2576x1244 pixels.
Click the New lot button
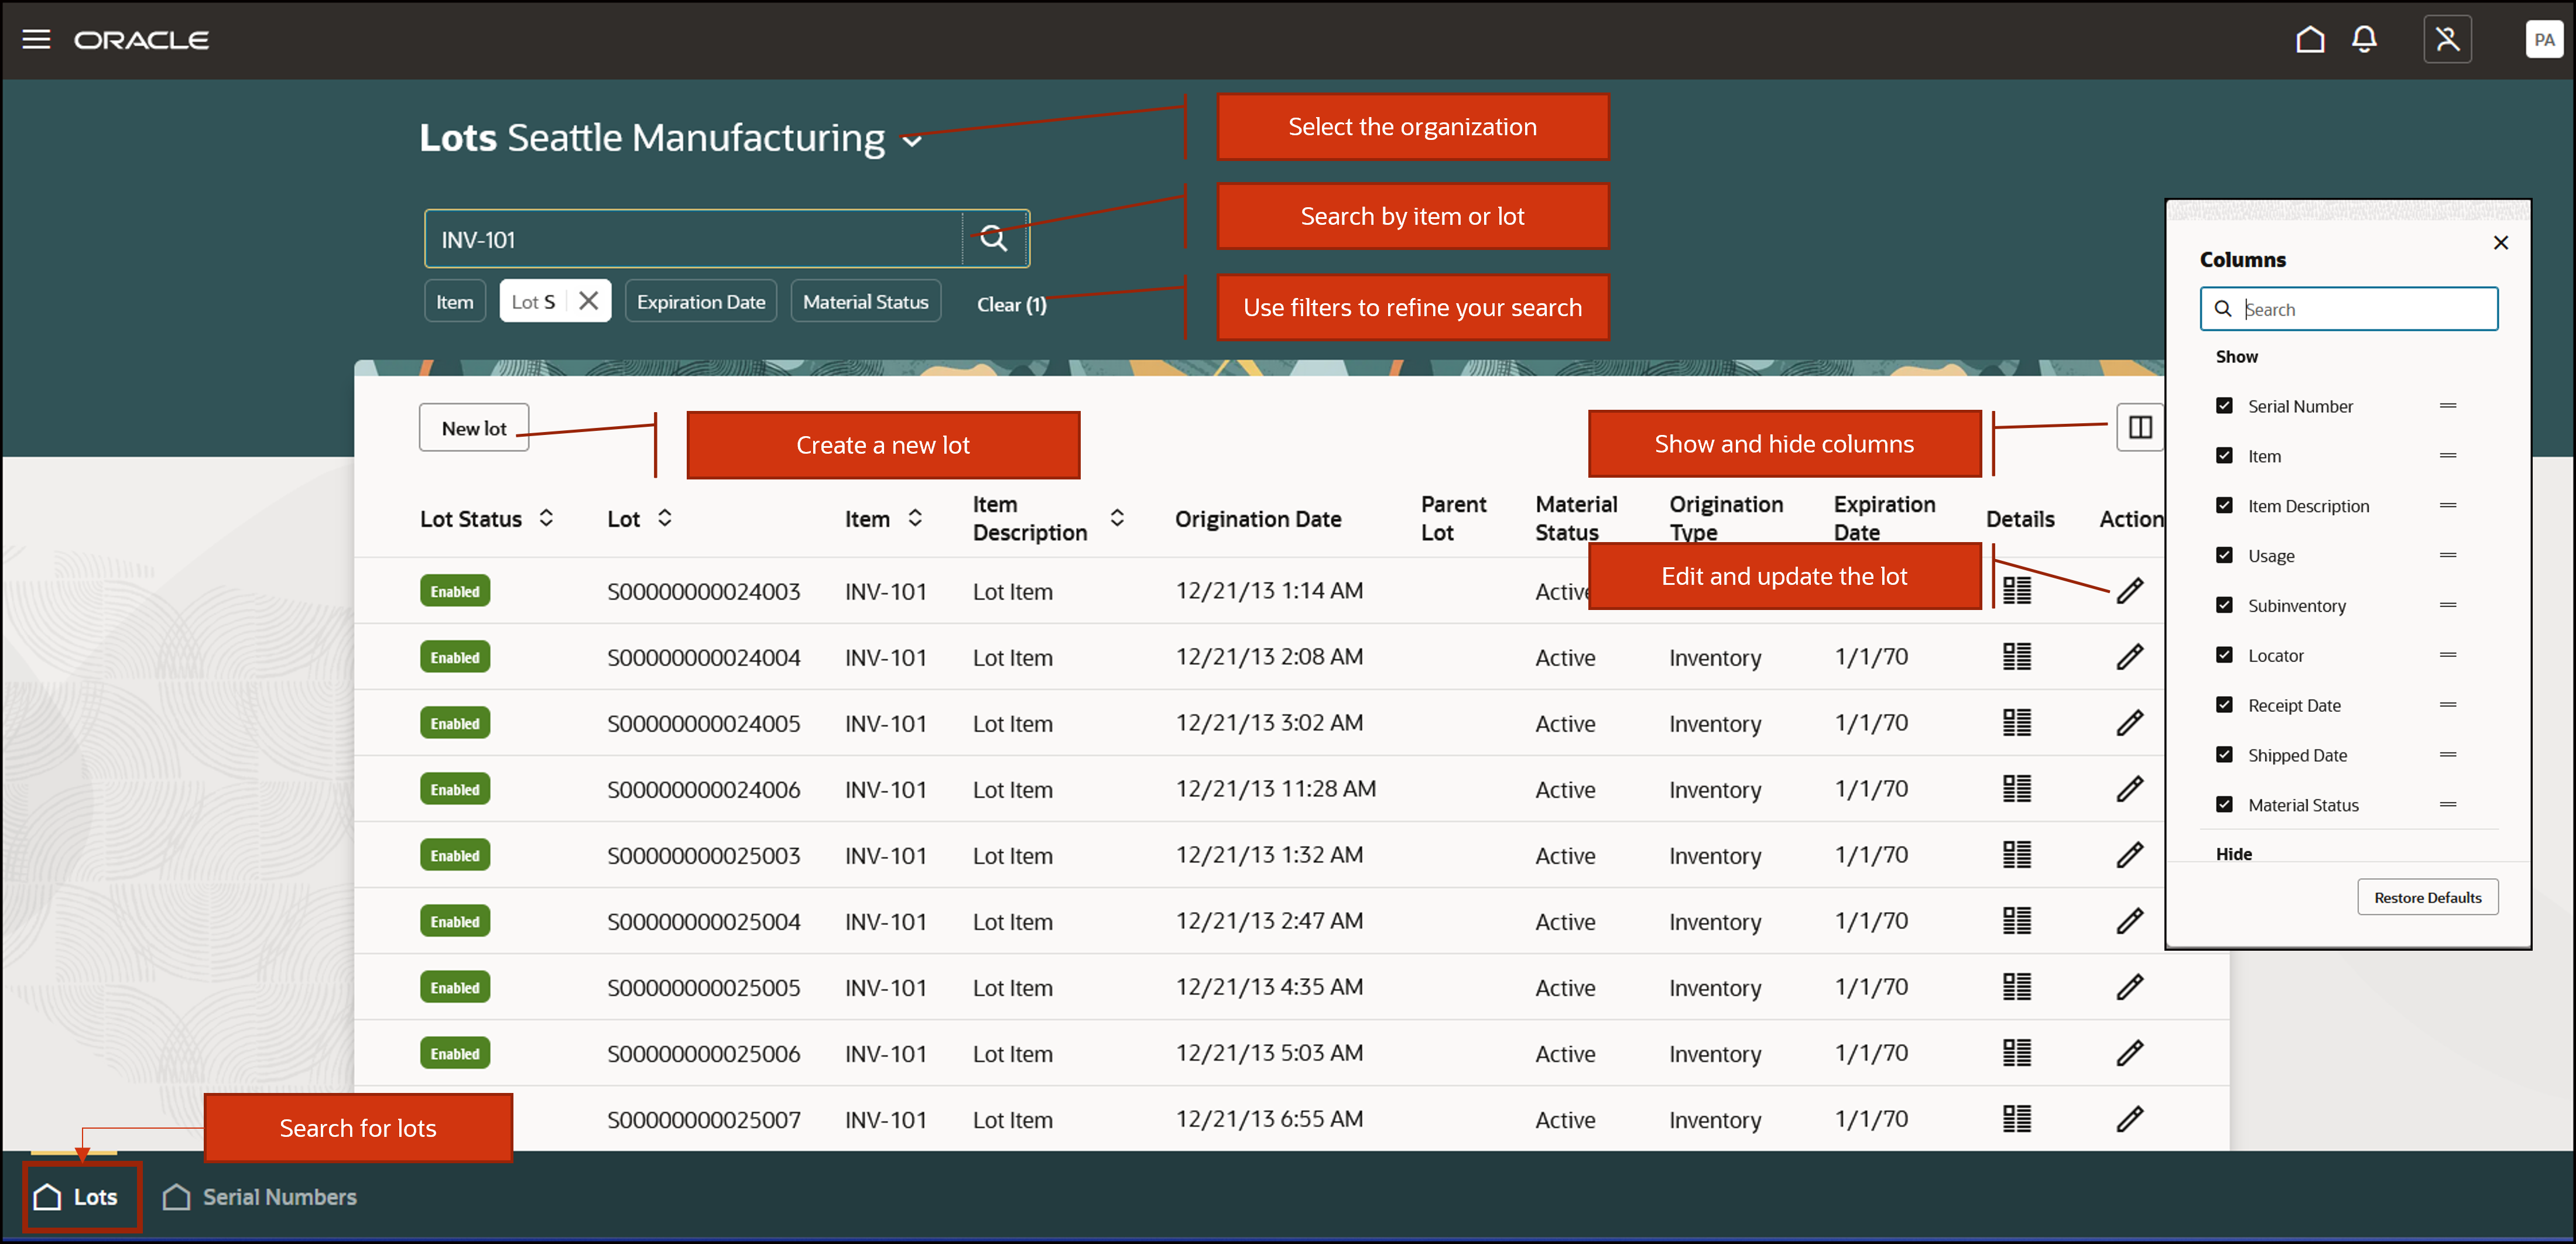pos(474,428)
